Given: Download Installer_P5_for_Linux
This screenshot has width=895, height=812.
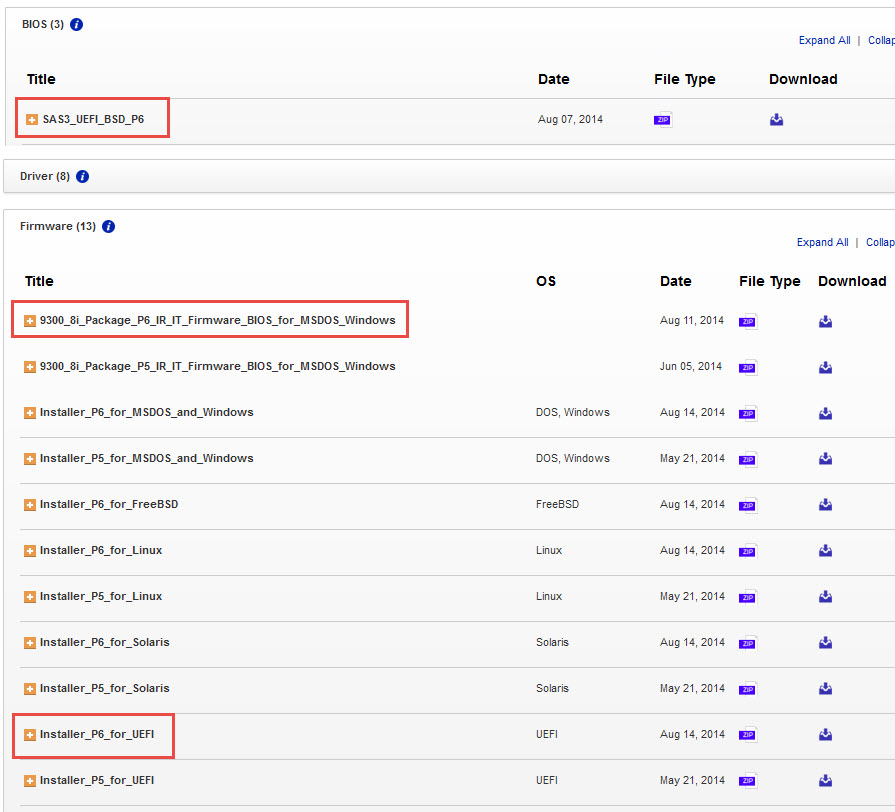Looking at the screenshot, I should 825,597.
